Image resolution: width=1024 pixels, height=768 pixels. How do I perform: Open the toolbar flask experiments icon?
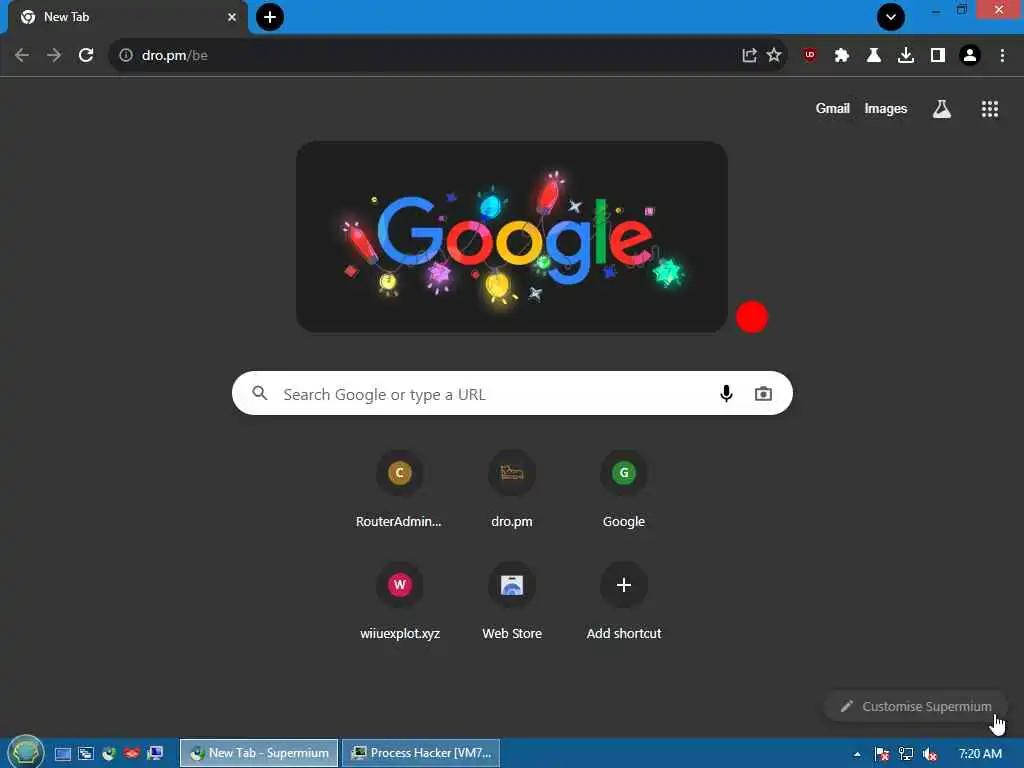(874, 56)
